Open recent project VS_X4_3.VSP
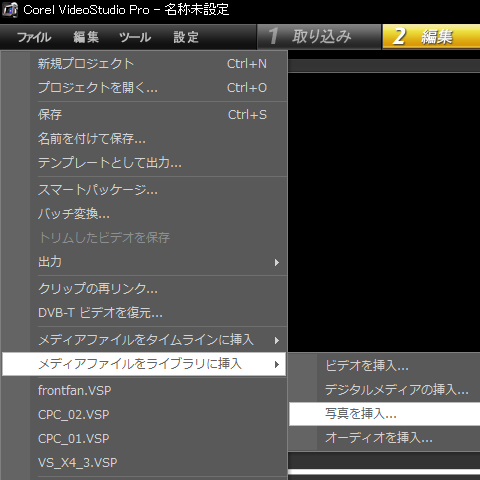The height and width of the screenshot is (480, 480). tap(144, 462)
